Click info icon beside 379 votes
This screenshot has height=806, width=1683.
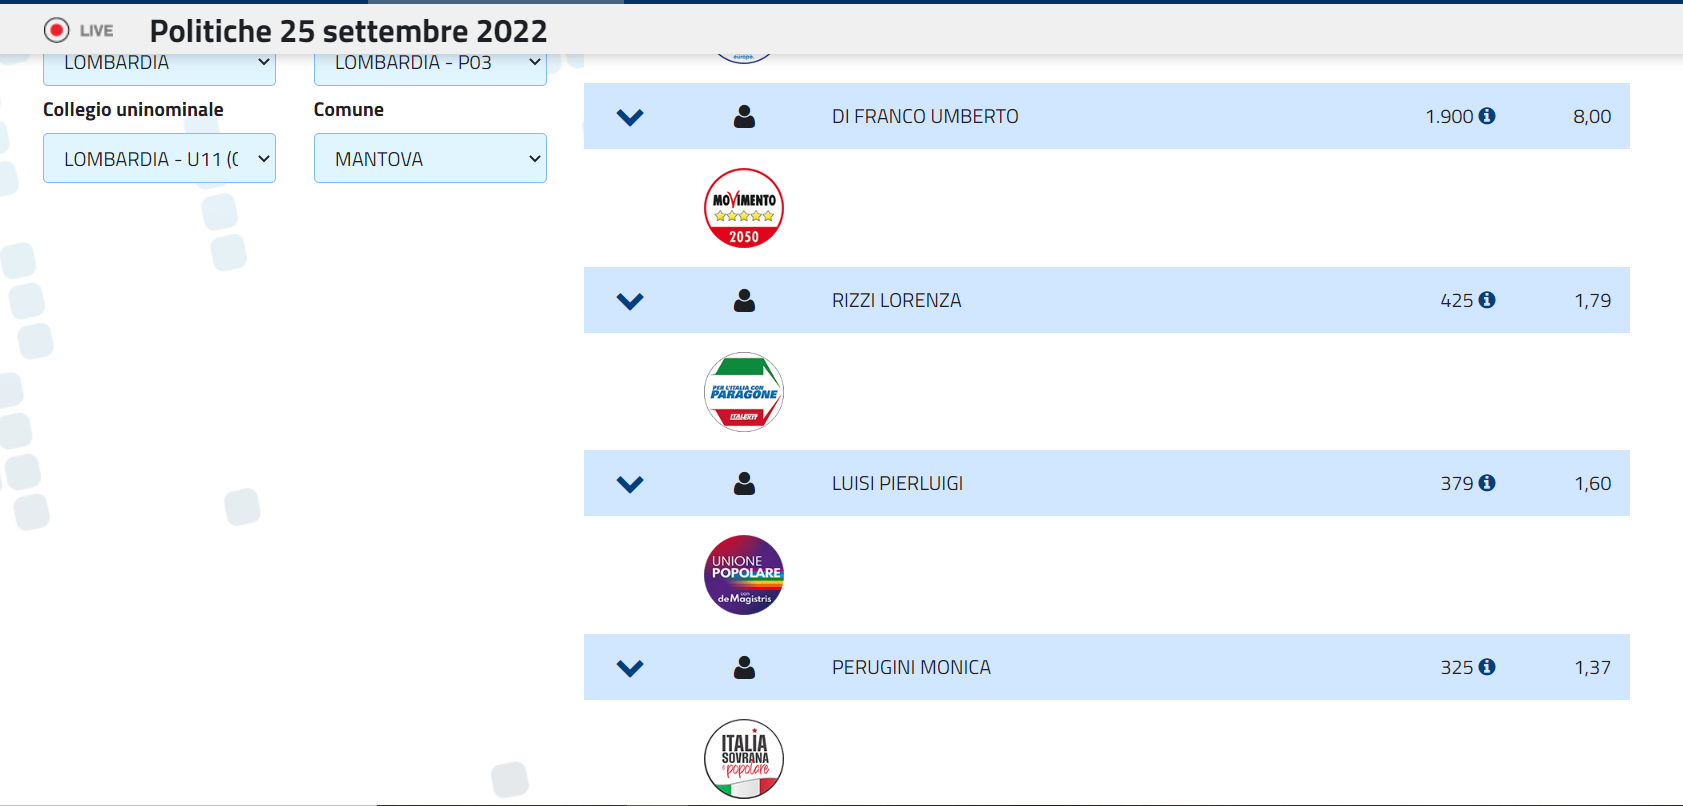pos(1487,483)
